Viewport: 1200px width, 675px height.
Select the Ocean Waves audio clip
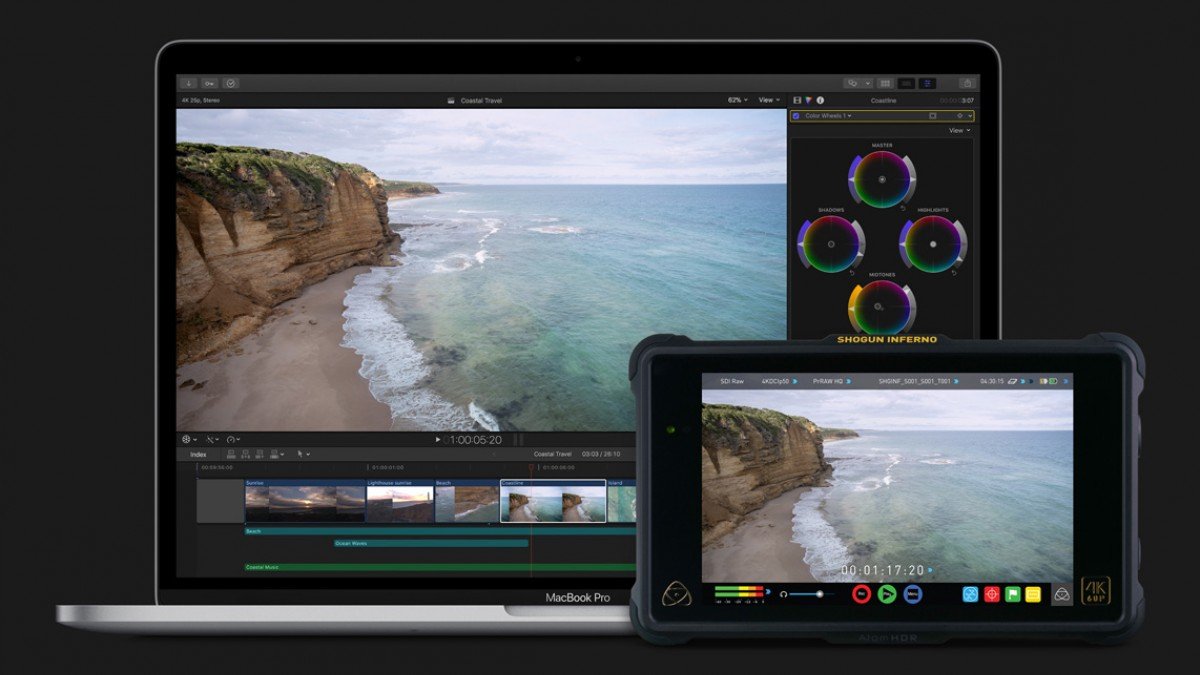pyautogui.click(x=431, y=543)
